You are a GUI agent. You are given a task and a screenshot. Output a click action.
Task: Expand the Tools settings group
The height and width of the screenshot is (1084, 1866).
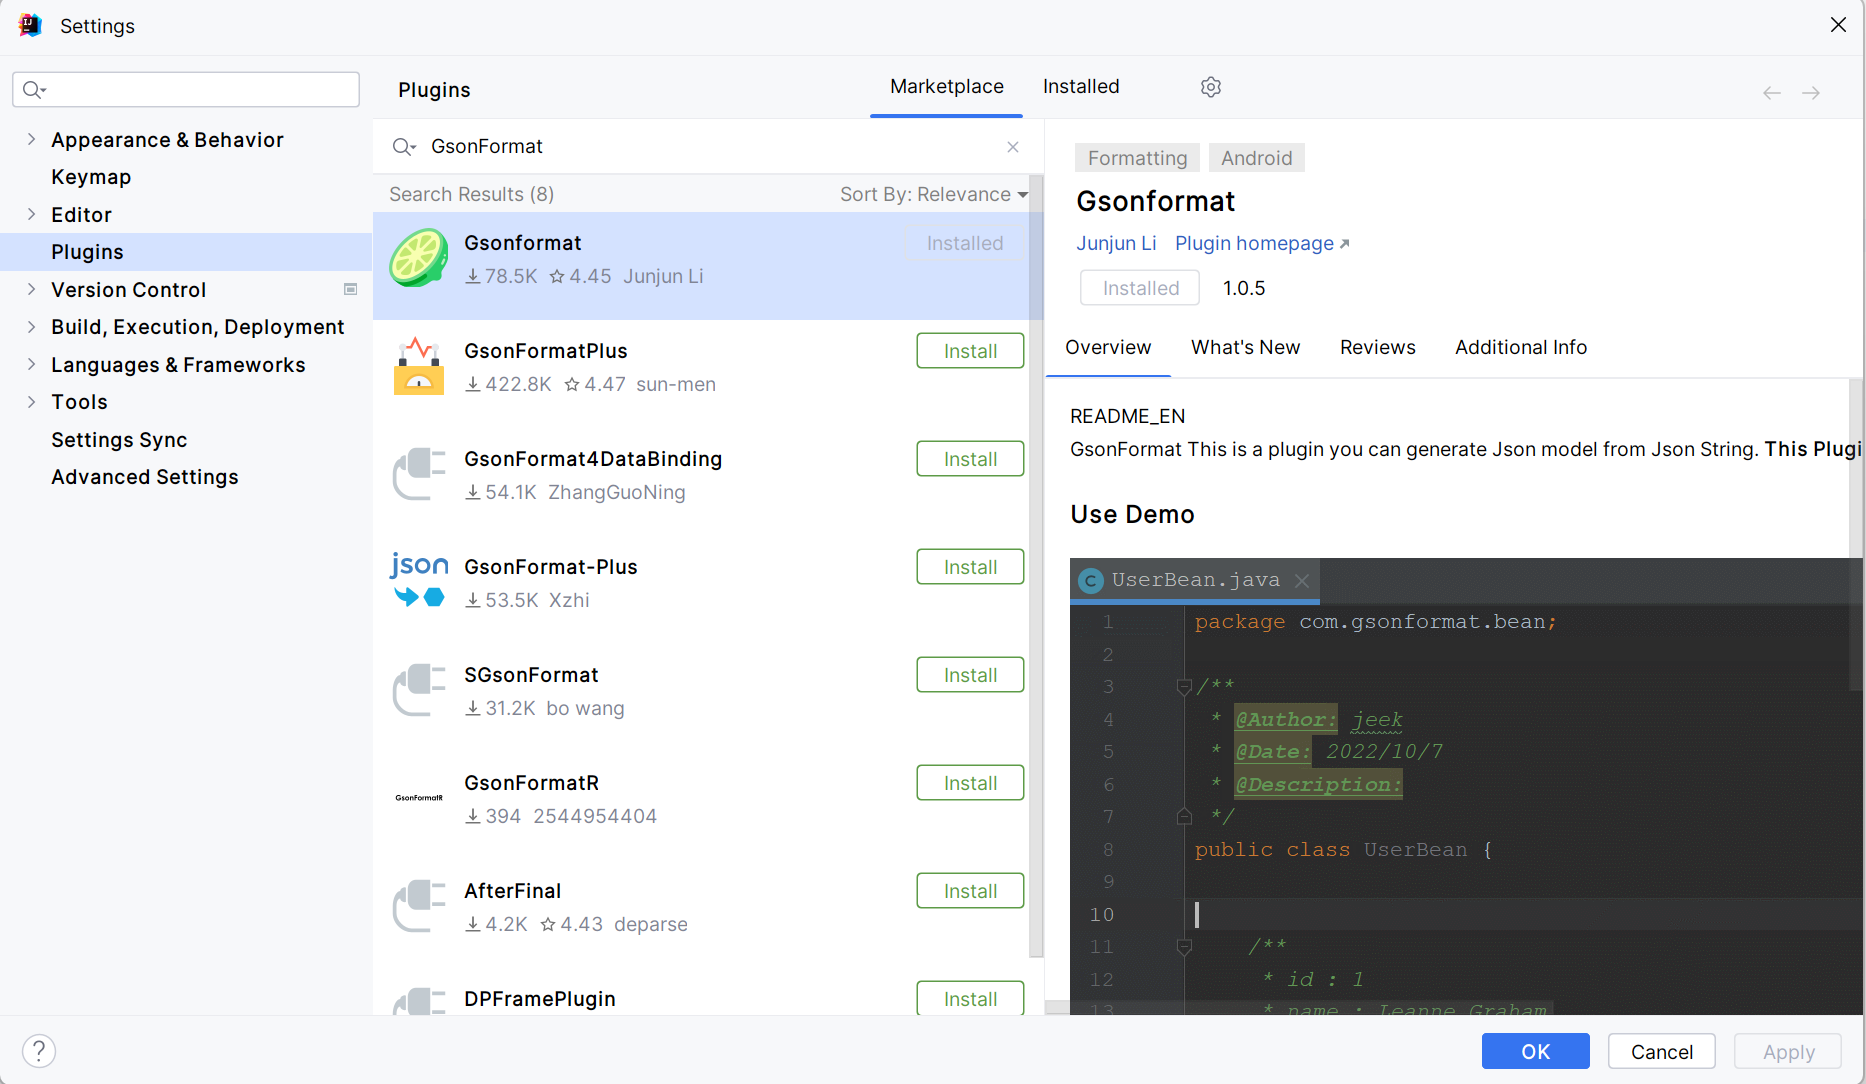31,402
